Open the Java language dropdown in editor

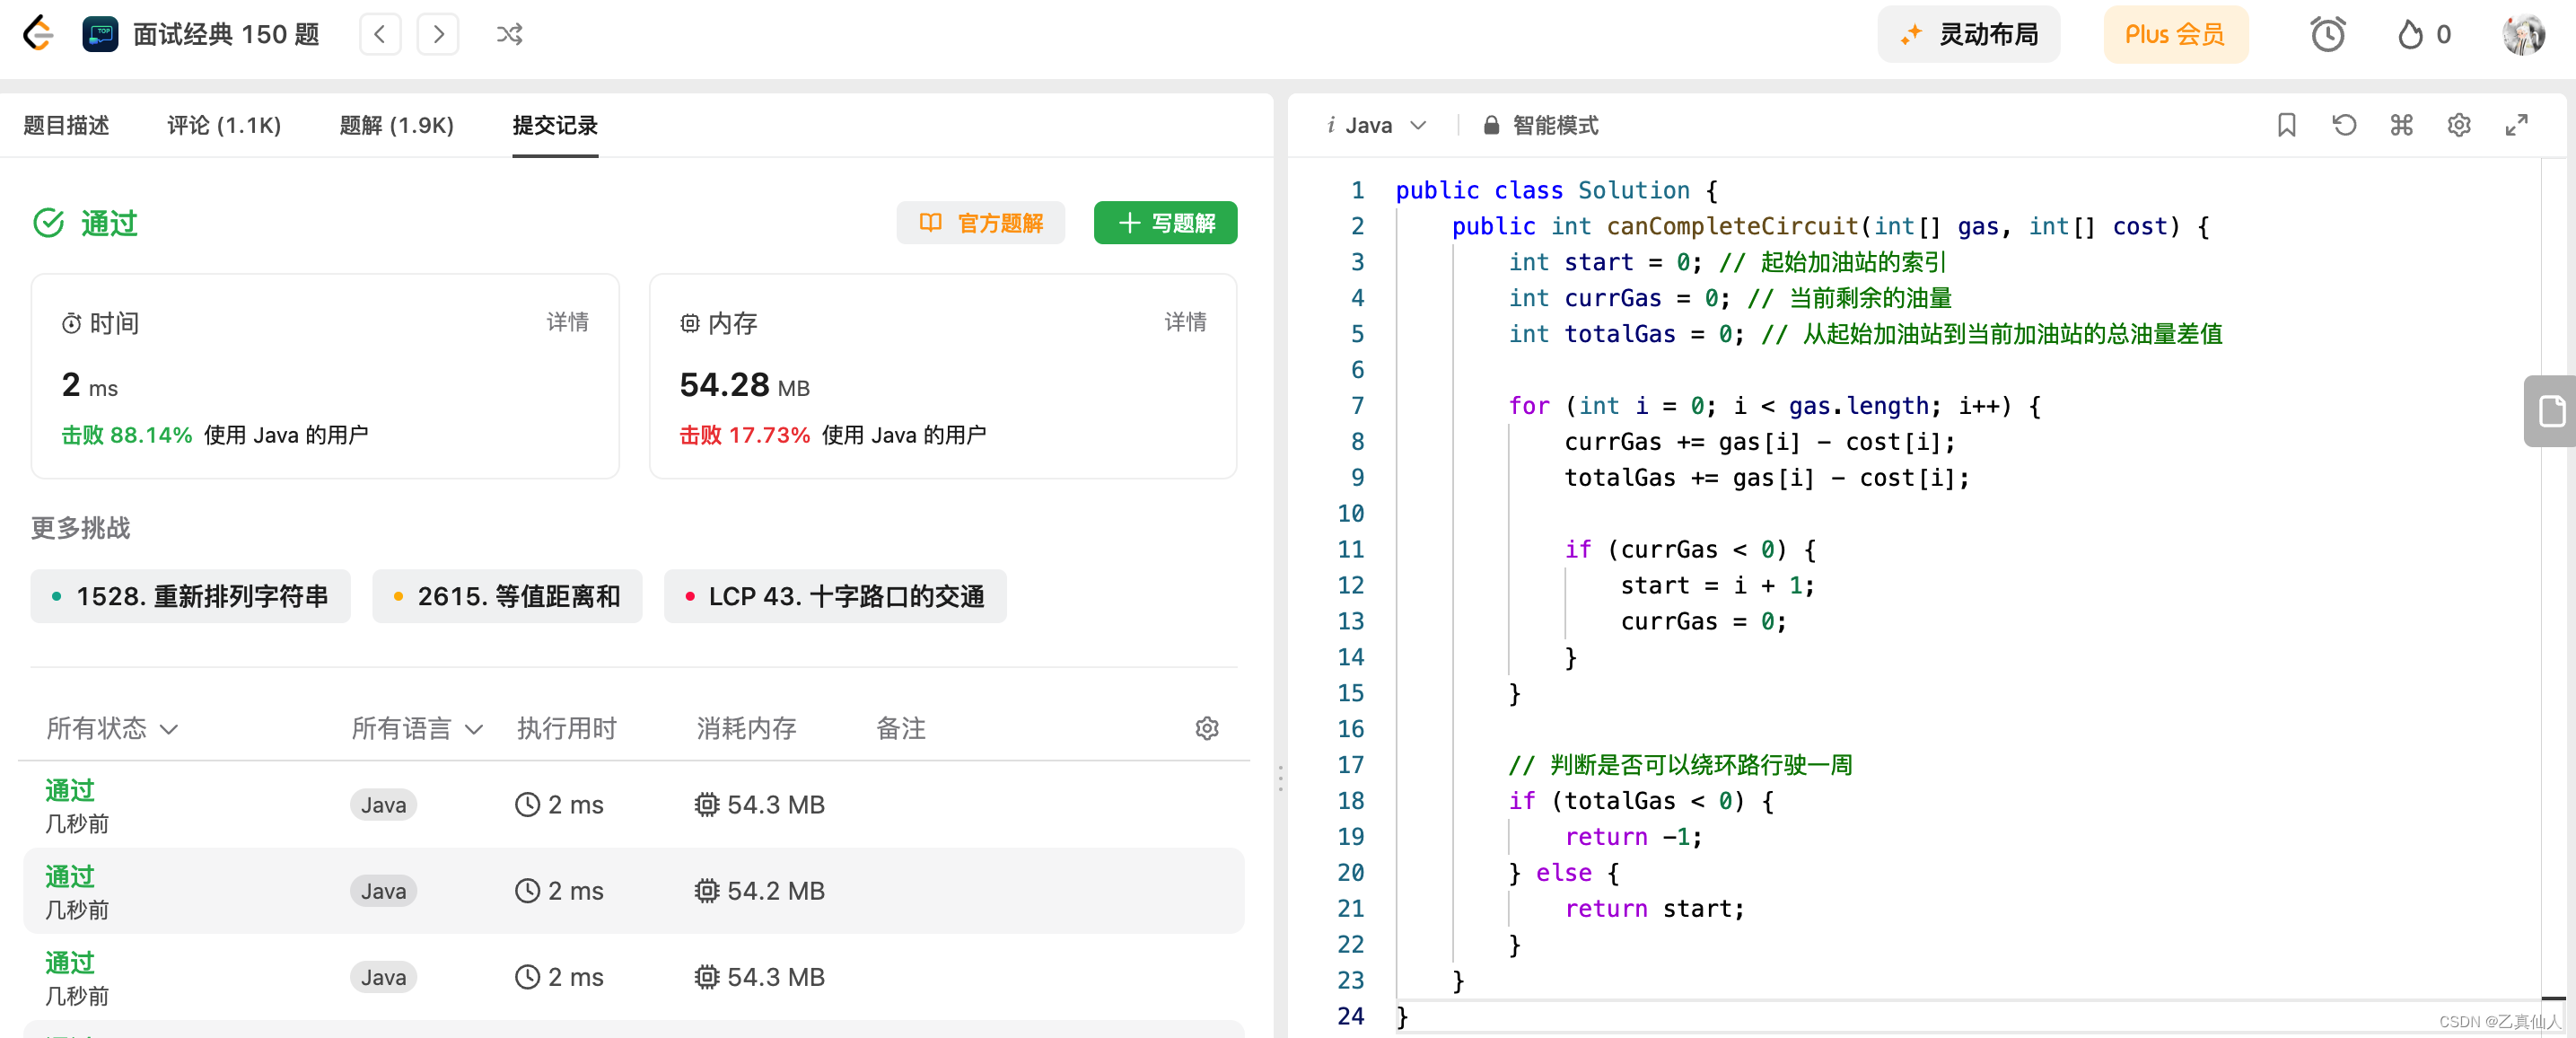coord(1377,125)
